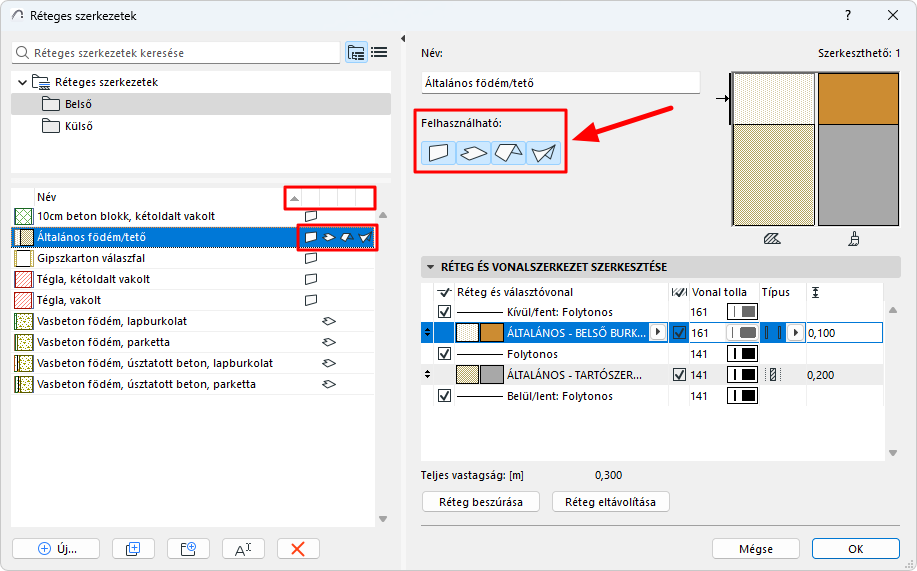Viewport: 917px width, 571px height.
Task: Edit name field Általános födém/tető
Action: pos(560,83)
